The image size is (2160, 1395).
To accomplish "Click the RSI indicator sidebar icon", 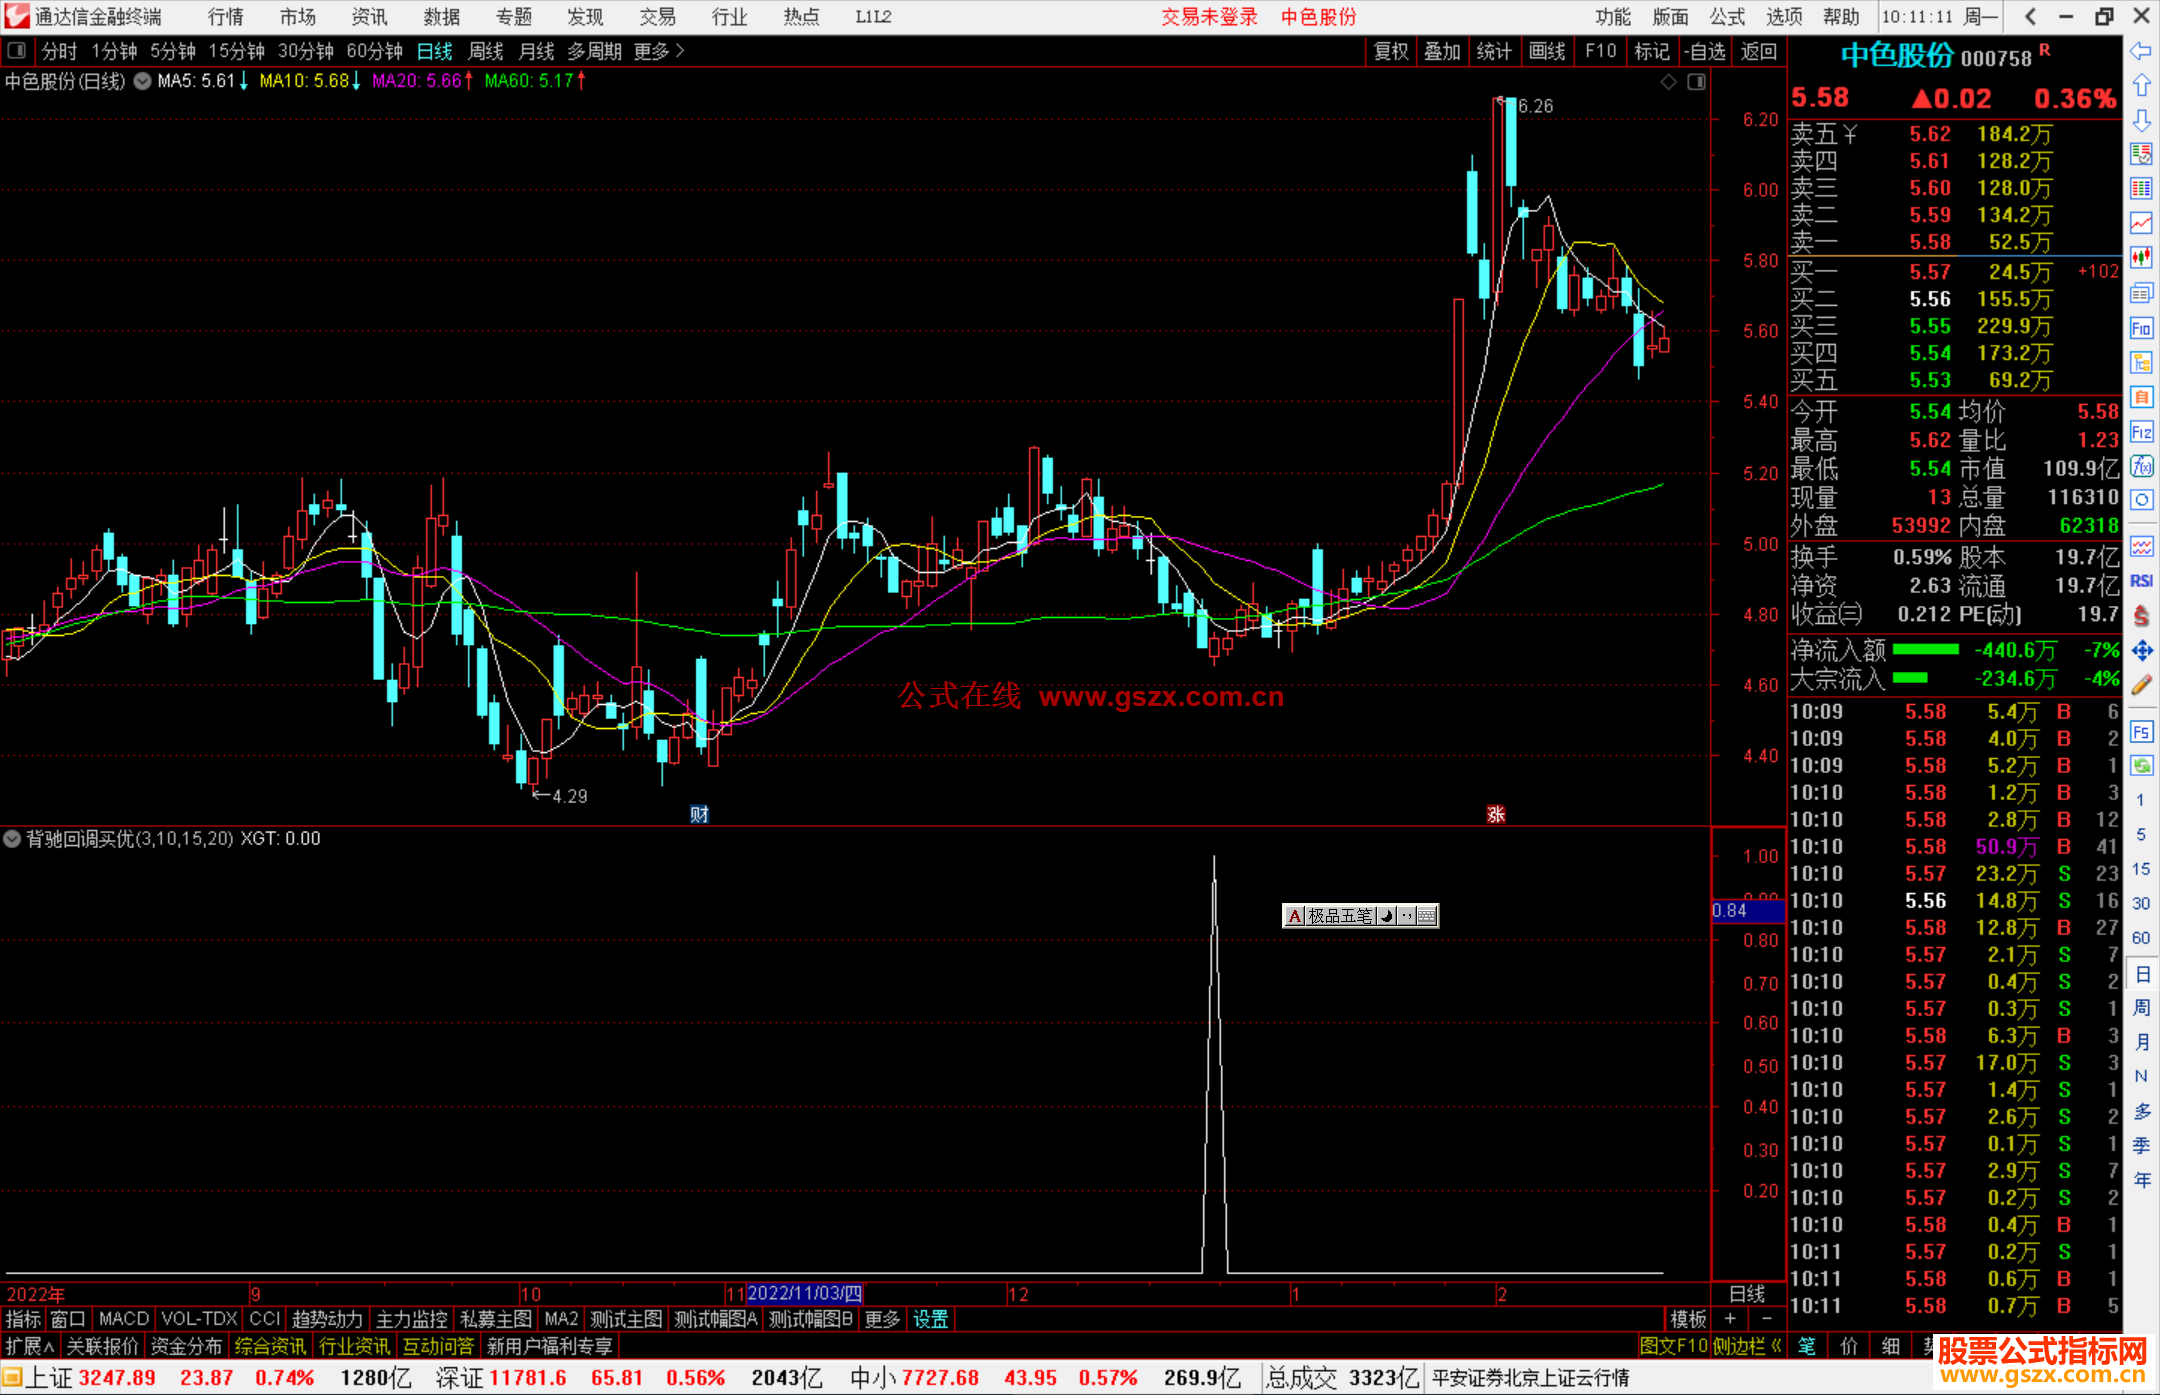I will [x=2141, y=581].
